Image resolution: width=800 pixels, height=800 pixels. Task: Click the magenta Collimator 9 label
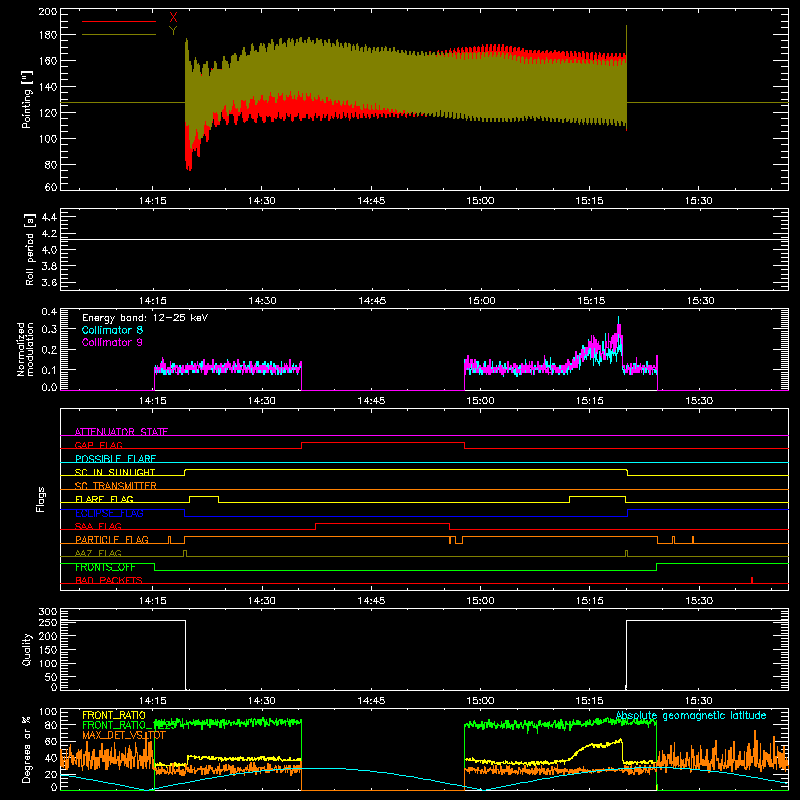[x=112, y=342]
